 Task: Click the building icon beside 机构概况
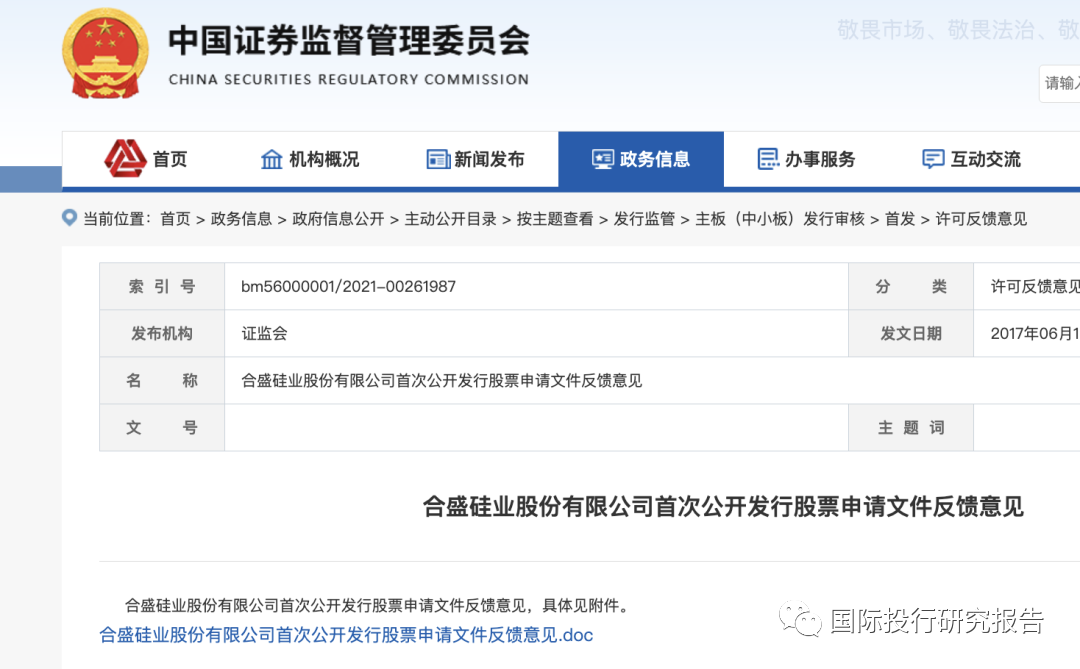[x=271, y=159]
